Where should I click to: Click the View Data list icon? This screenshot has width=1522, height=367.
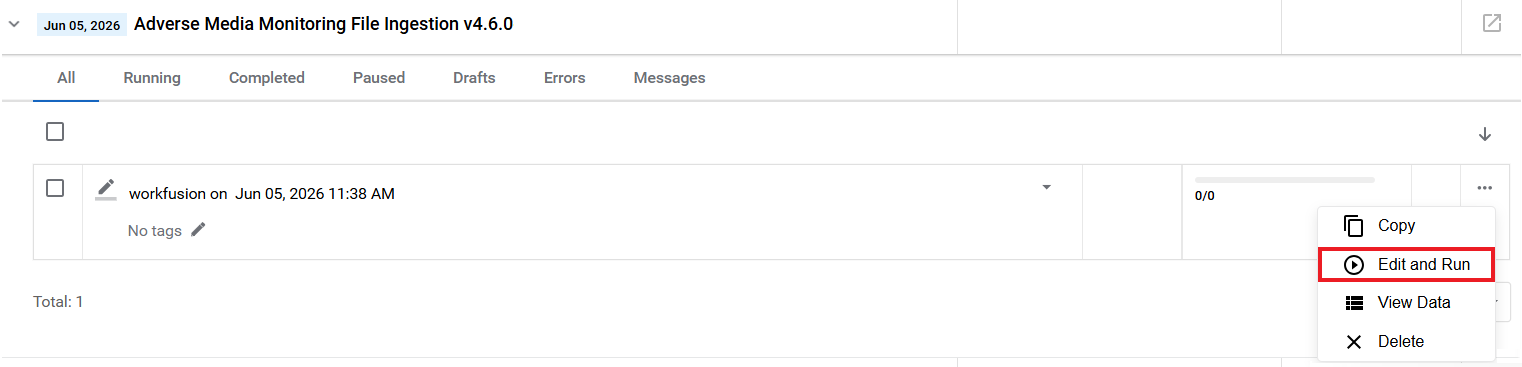click(1354, 303)
